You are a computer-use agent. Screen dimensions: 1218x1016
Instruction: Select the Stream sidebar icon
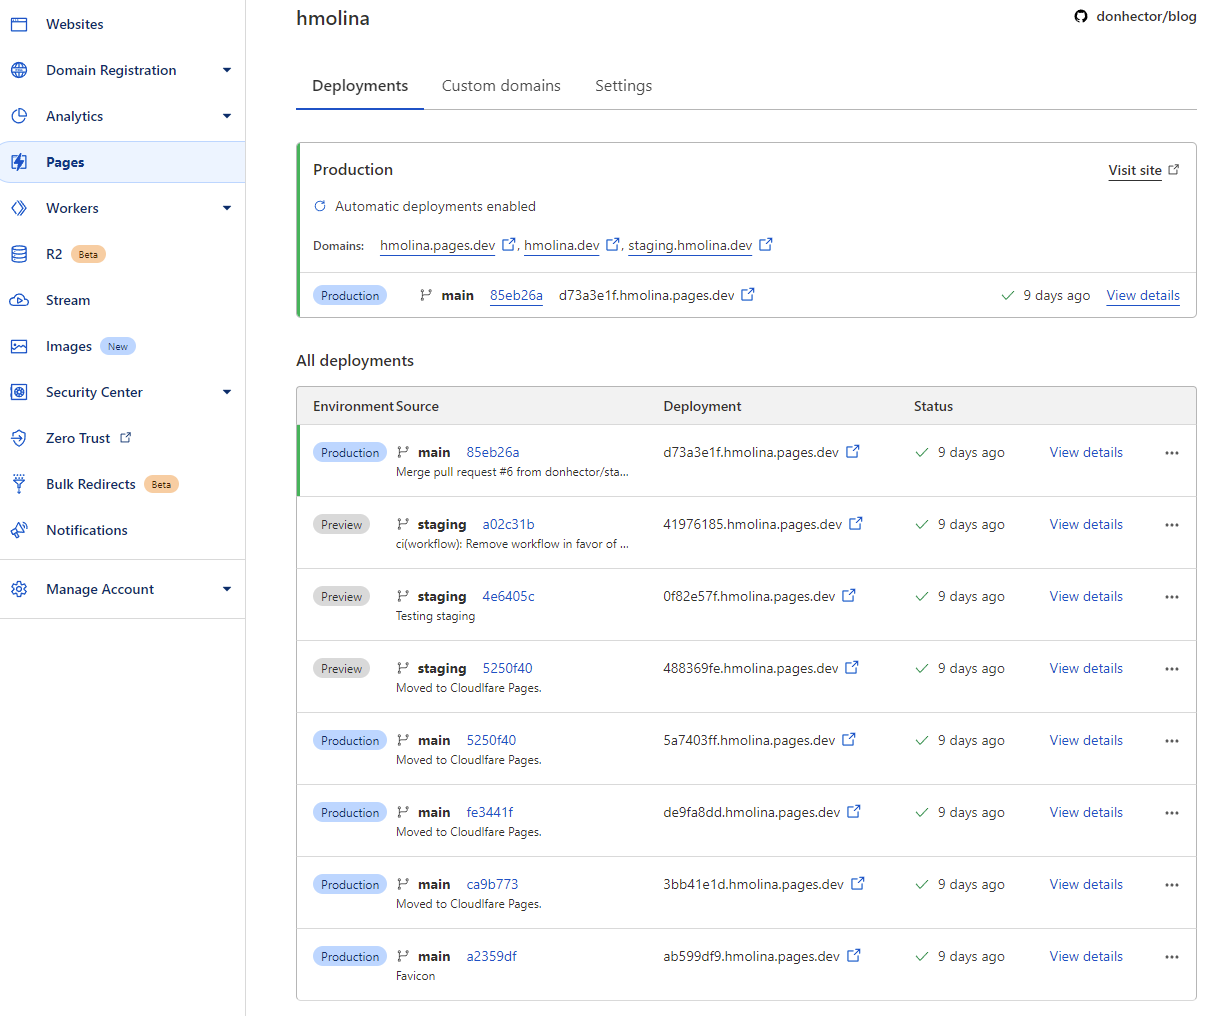pyautogui.click(x=18, y=300)
